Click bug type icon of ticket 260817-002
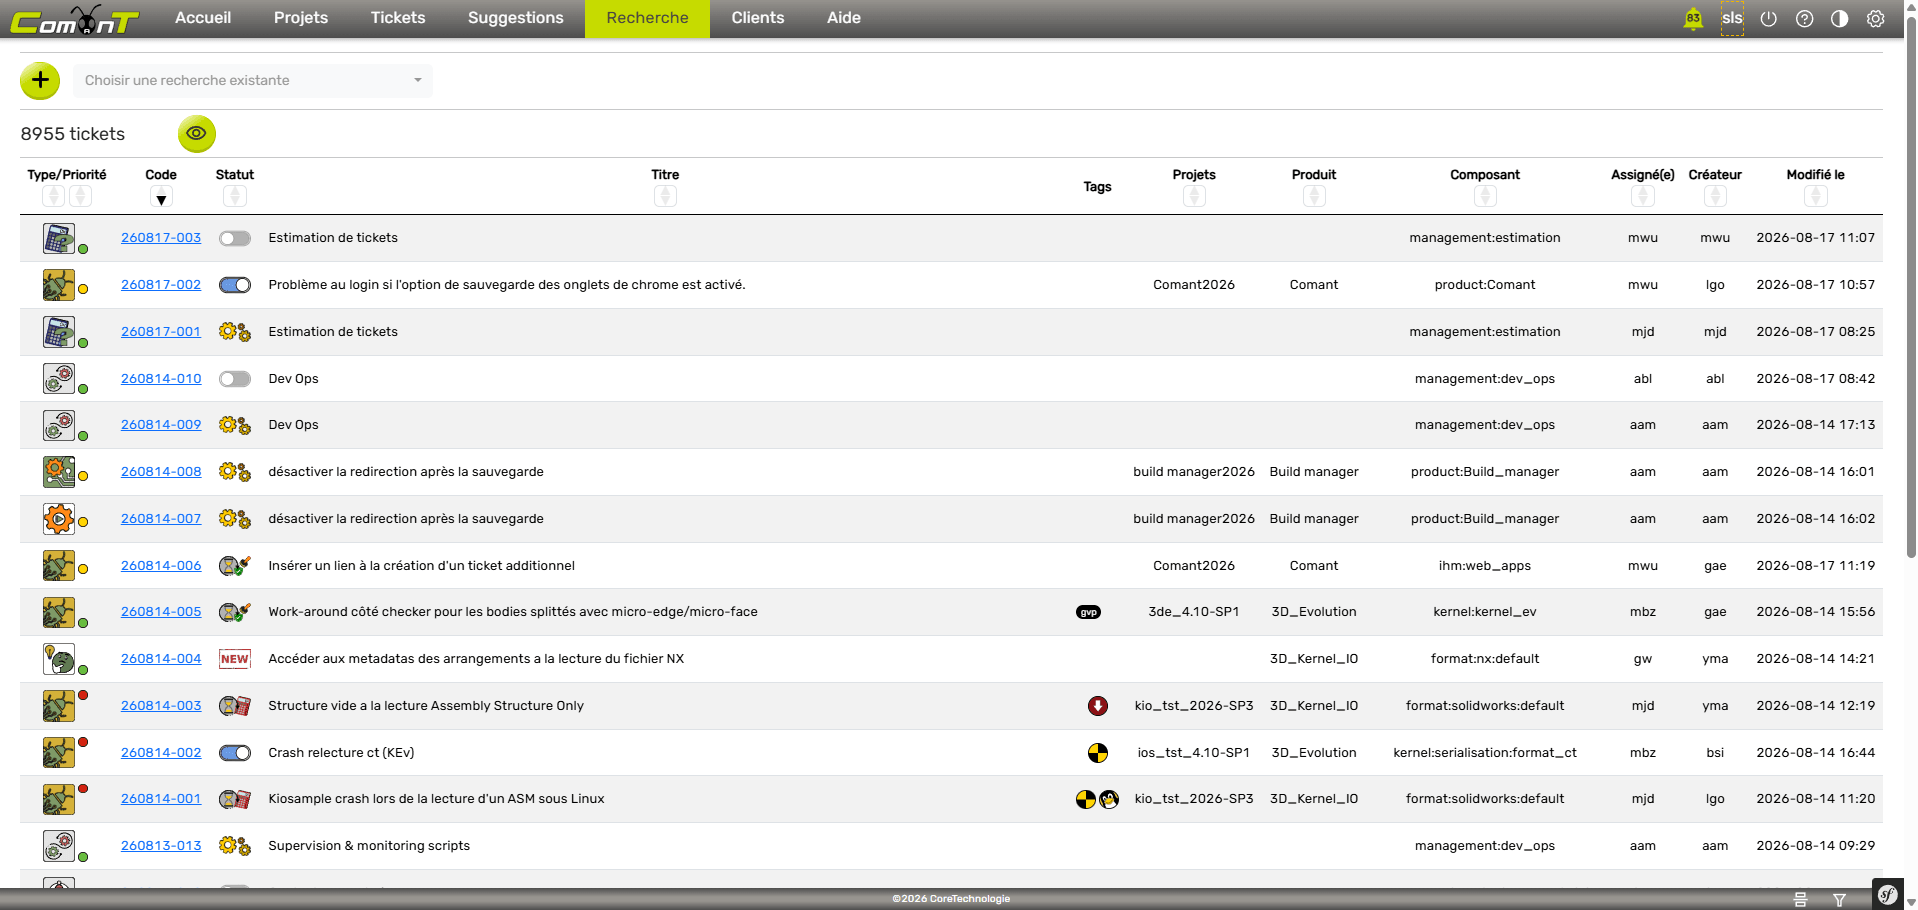Screen dimensions: 1918x910 pyautogui.click(x=58, y=285)
